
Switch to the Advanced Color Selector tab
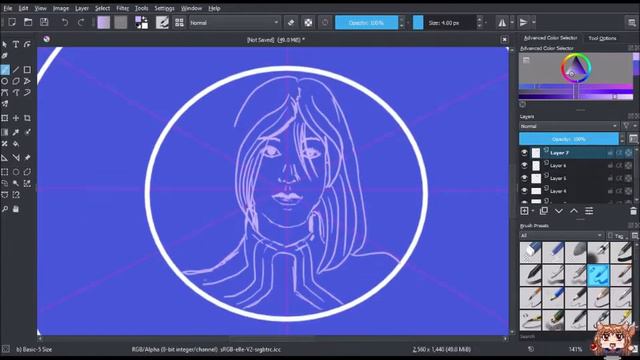click(550, 38)
